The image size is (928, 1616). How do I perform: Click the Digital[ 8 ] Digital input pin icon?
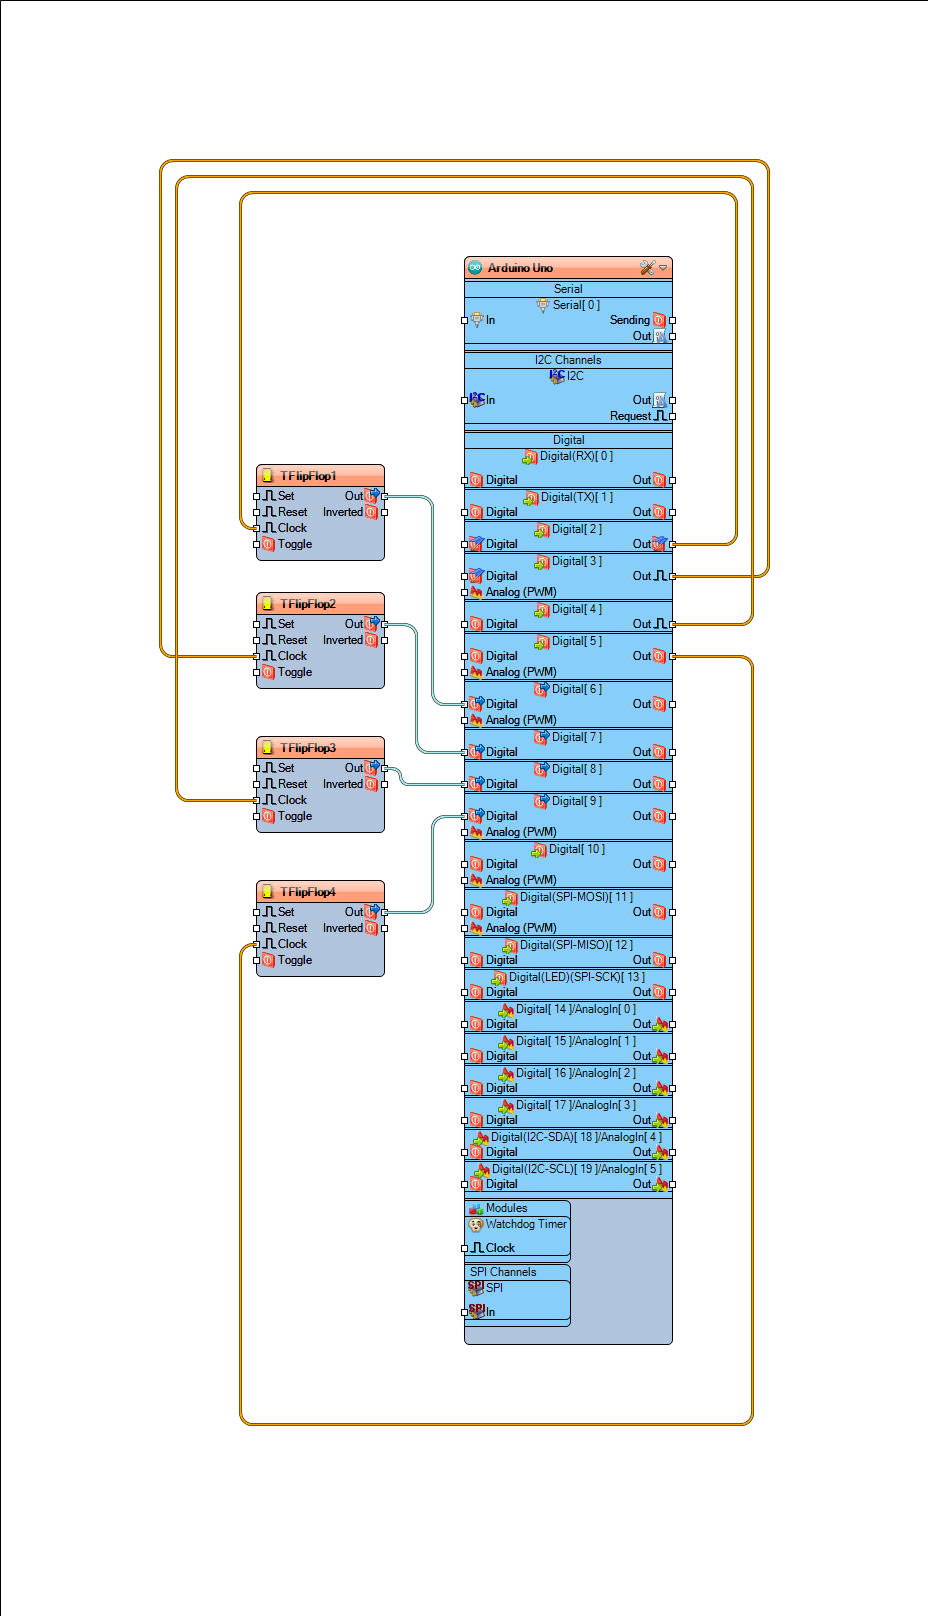(x=477, y=784)
